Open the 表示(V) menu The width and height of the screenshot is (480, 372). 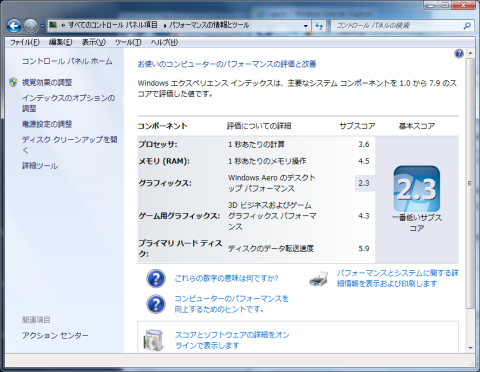(94, 42)
